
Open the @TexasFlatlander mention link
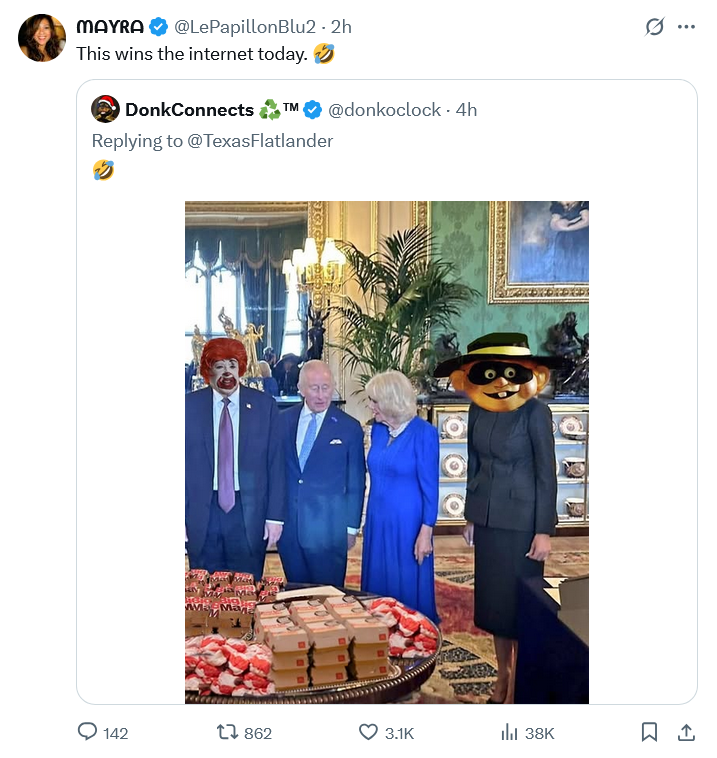click(260, 141)
